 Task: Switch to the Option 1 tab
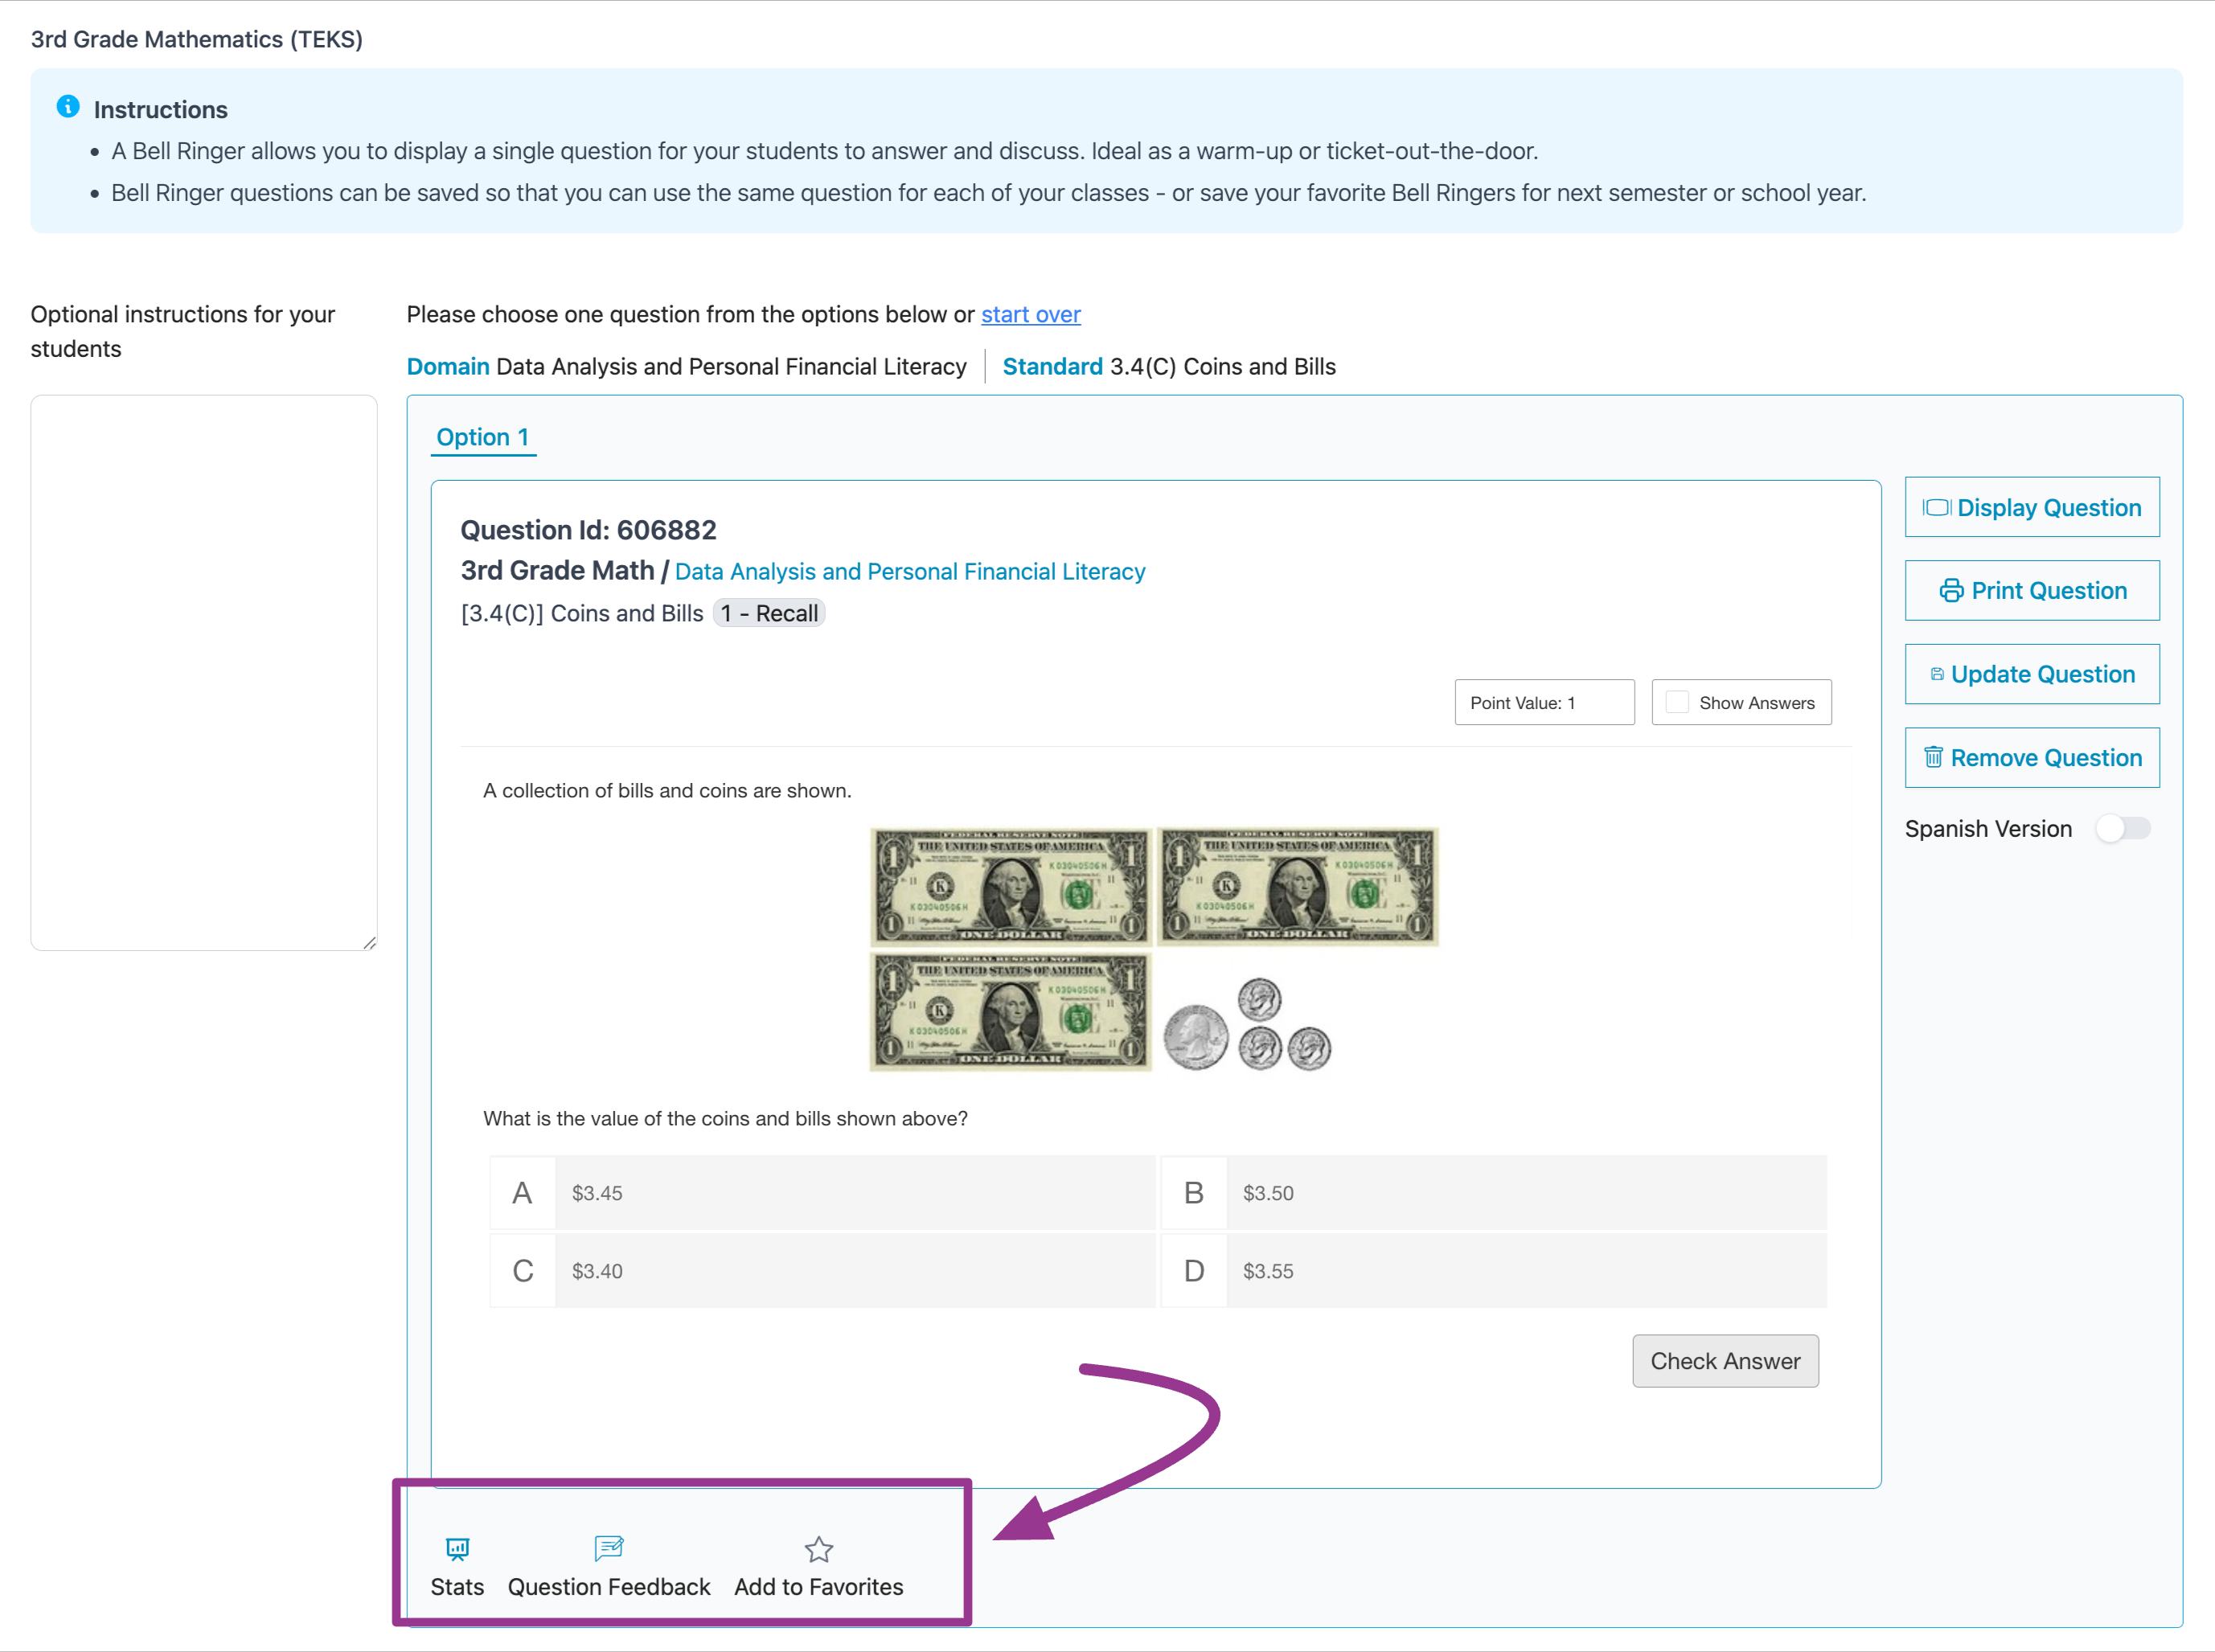click(x=483, y=437)
